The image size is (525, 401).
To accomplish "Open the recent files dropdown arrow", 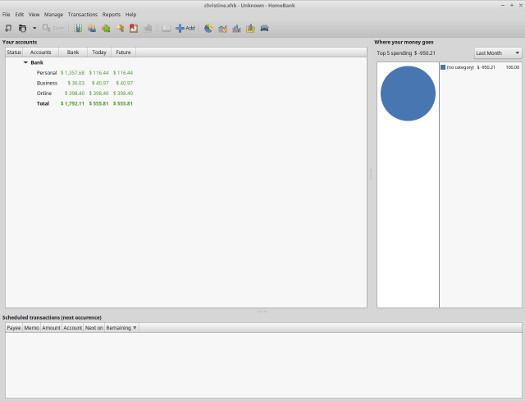I will 34,28.
